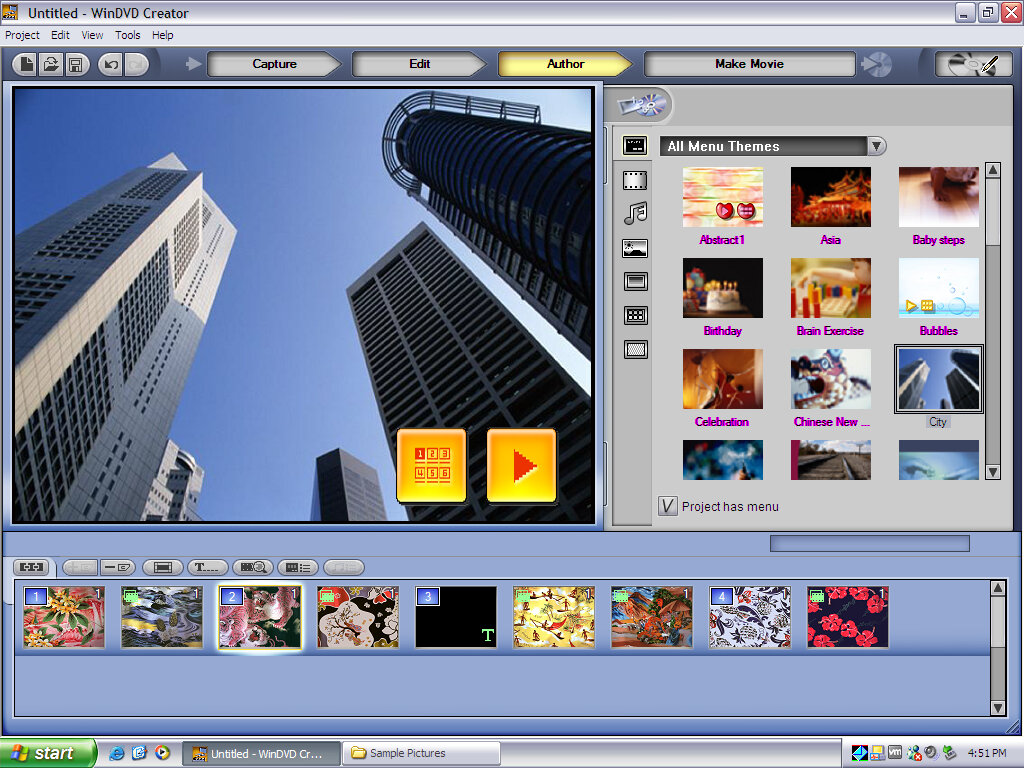Image resolution: width=1024 pixels, height=768 pixels.
Task: Choose the Birthday menu theme
Action: pos(722,288)
